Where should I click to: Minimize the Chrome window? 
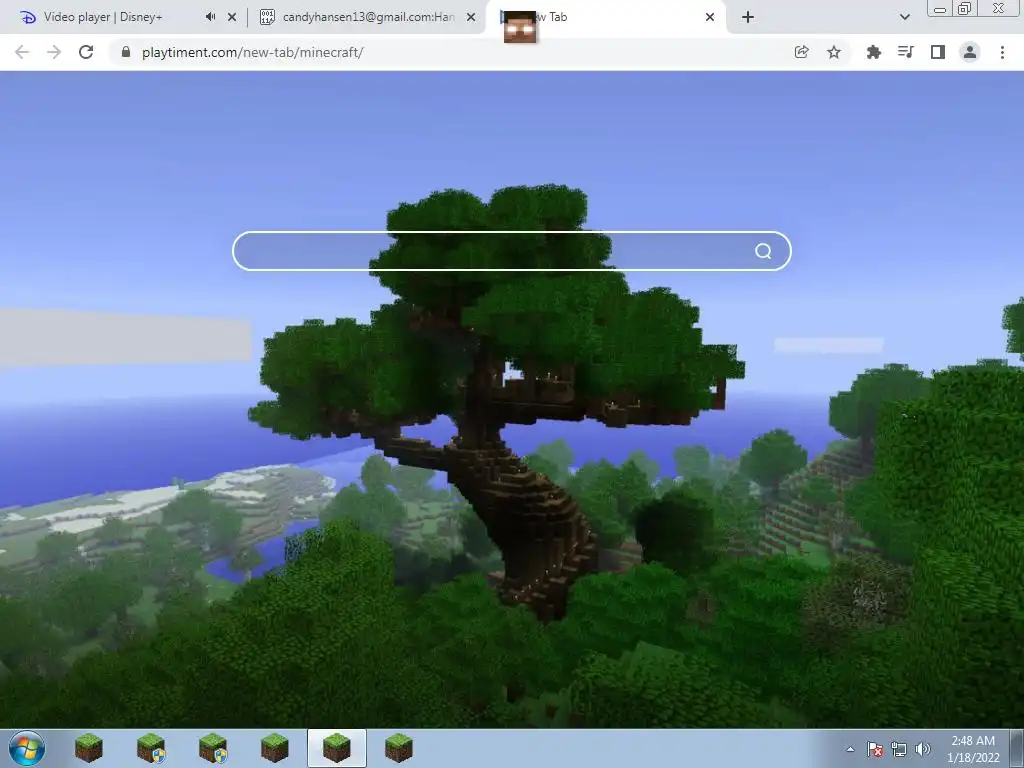940,8
